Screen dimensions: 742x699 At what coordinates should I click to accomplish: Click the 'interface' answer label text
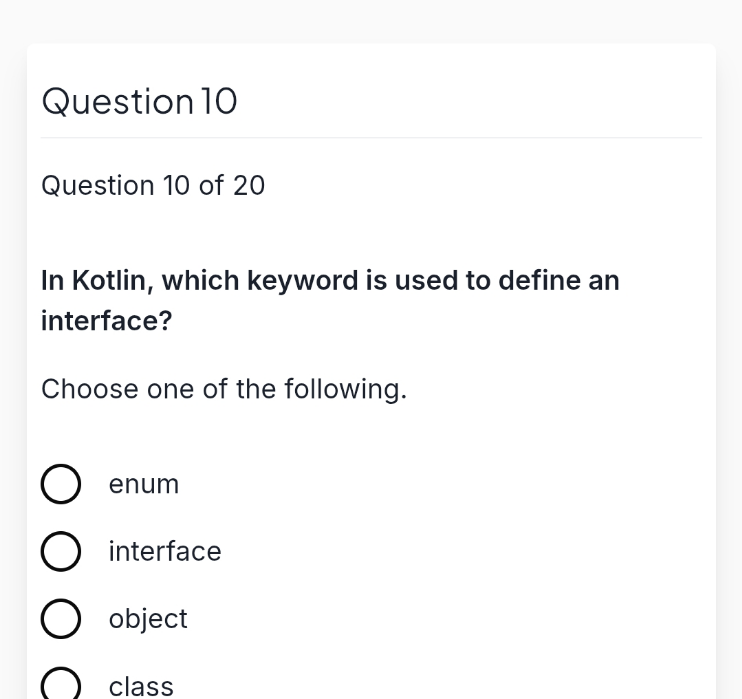(165, 551)
